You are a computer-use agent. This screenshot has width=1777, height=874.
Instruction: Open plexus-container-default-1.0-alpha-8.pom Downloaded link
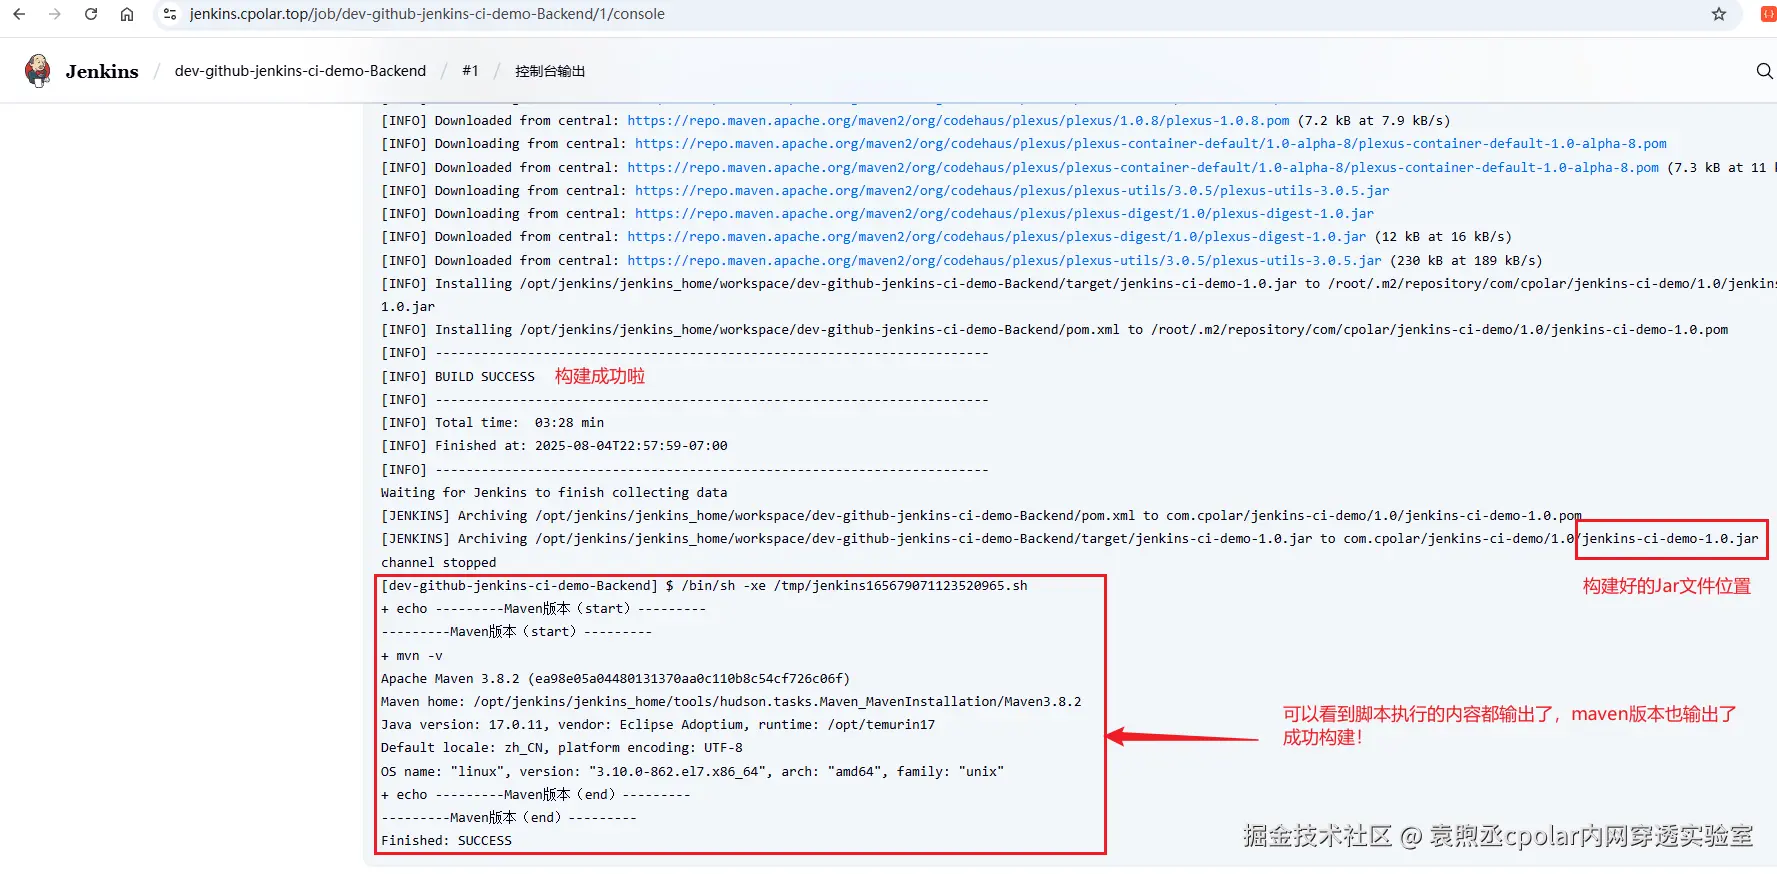coord(1143,168)
